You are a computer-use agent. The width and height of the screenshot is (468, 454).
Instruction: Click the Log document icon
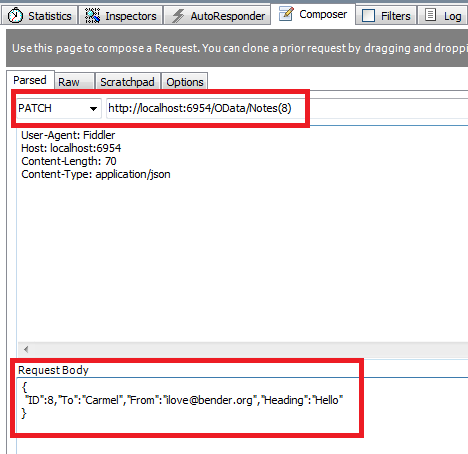tap(430, 15)
